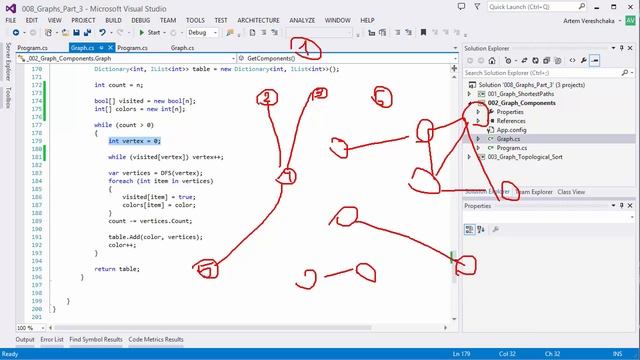Toggle auto-hide pin of the Solution Explorer panel
The width and height of the screenshot is (640, 360).
622,48
